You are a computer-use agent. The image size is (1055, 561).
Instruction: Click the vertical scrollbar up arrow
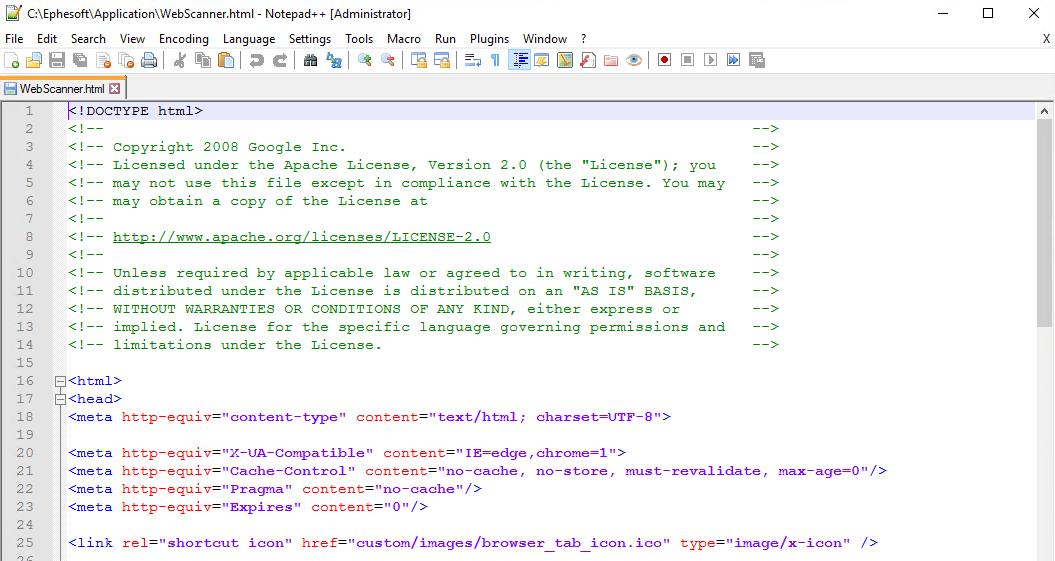(1044, 111)
